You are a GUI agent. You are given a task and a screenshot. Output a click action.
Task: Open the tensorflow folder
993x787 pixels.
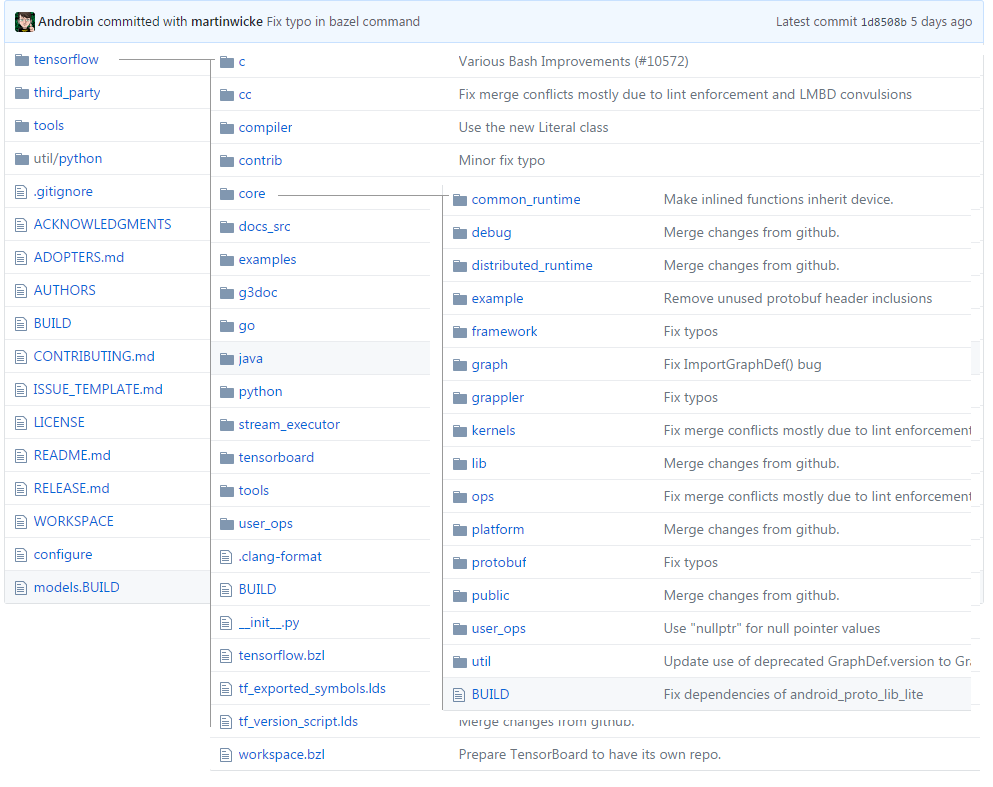click(66, 60)
